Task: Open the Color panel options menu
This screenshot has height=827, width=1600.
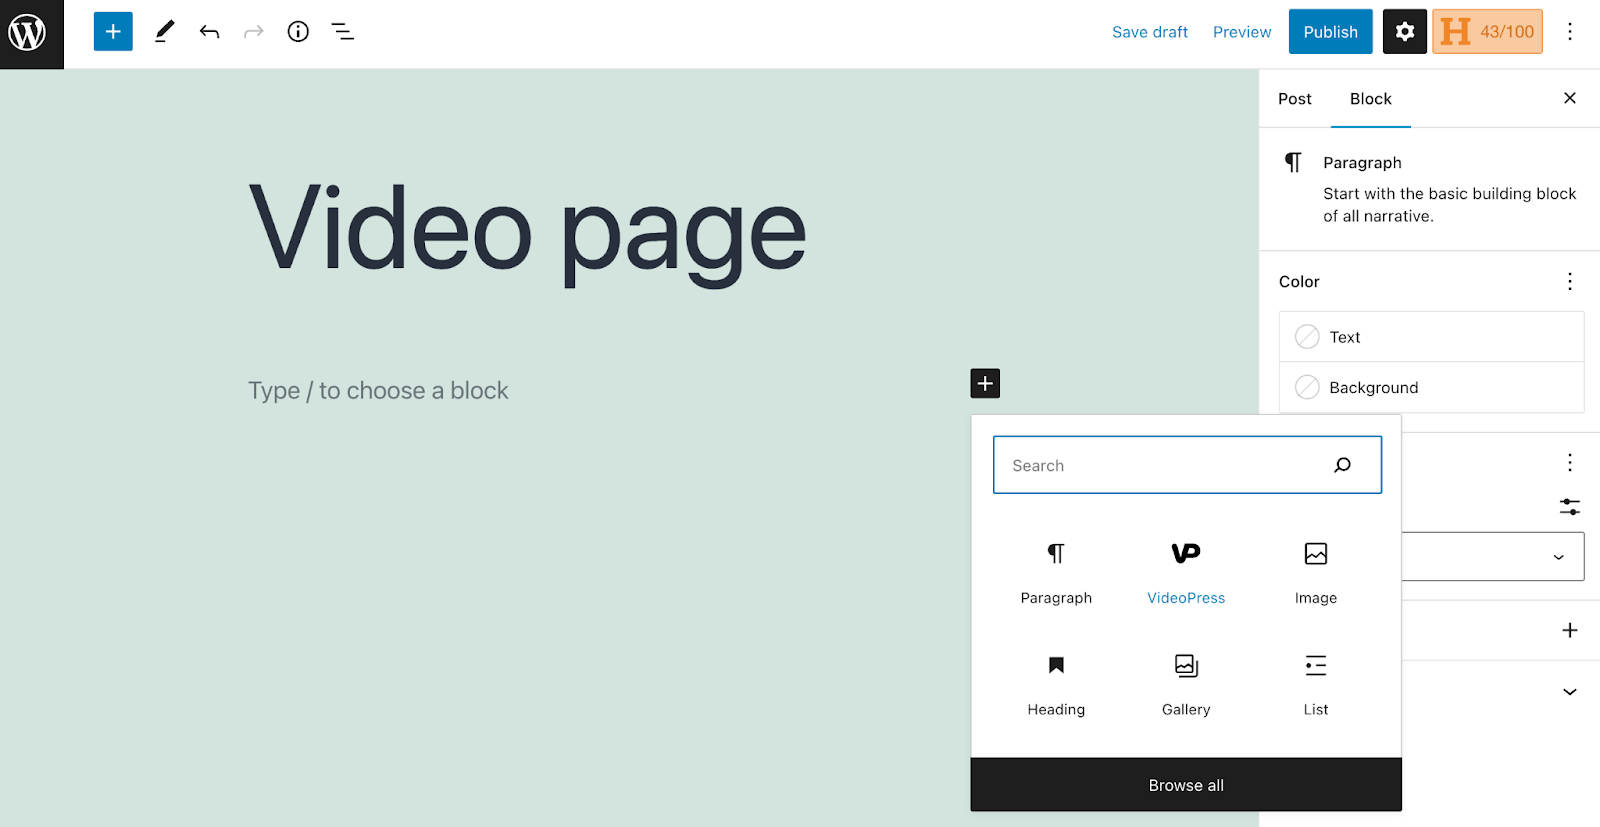Action: pos(1570,281)
